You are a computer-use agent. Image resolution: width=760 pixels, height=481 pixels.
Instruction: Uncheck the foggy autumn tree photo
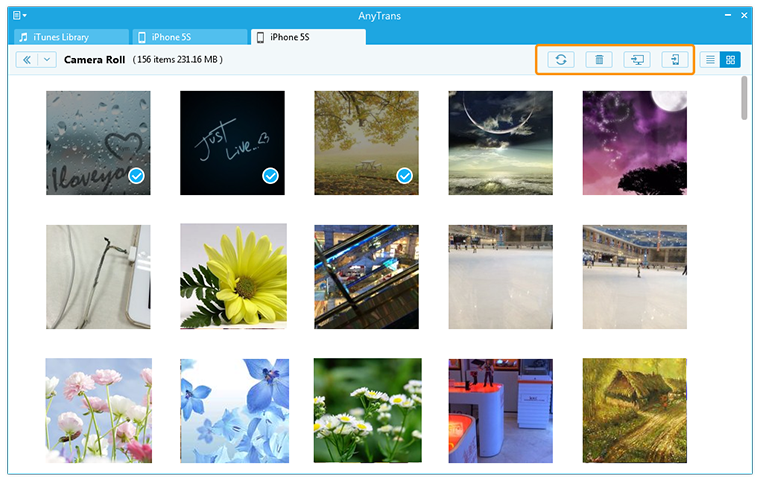(404, 177)
